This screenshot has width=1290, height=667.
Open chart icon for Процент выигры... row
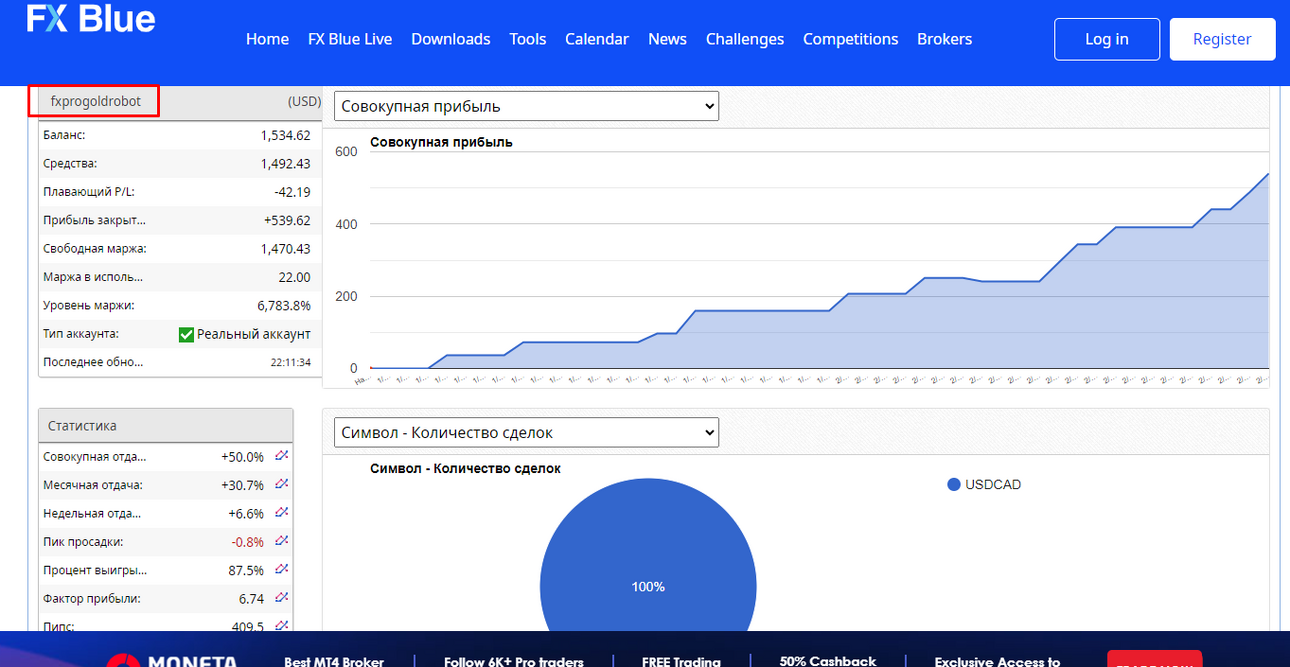[282, 570]
